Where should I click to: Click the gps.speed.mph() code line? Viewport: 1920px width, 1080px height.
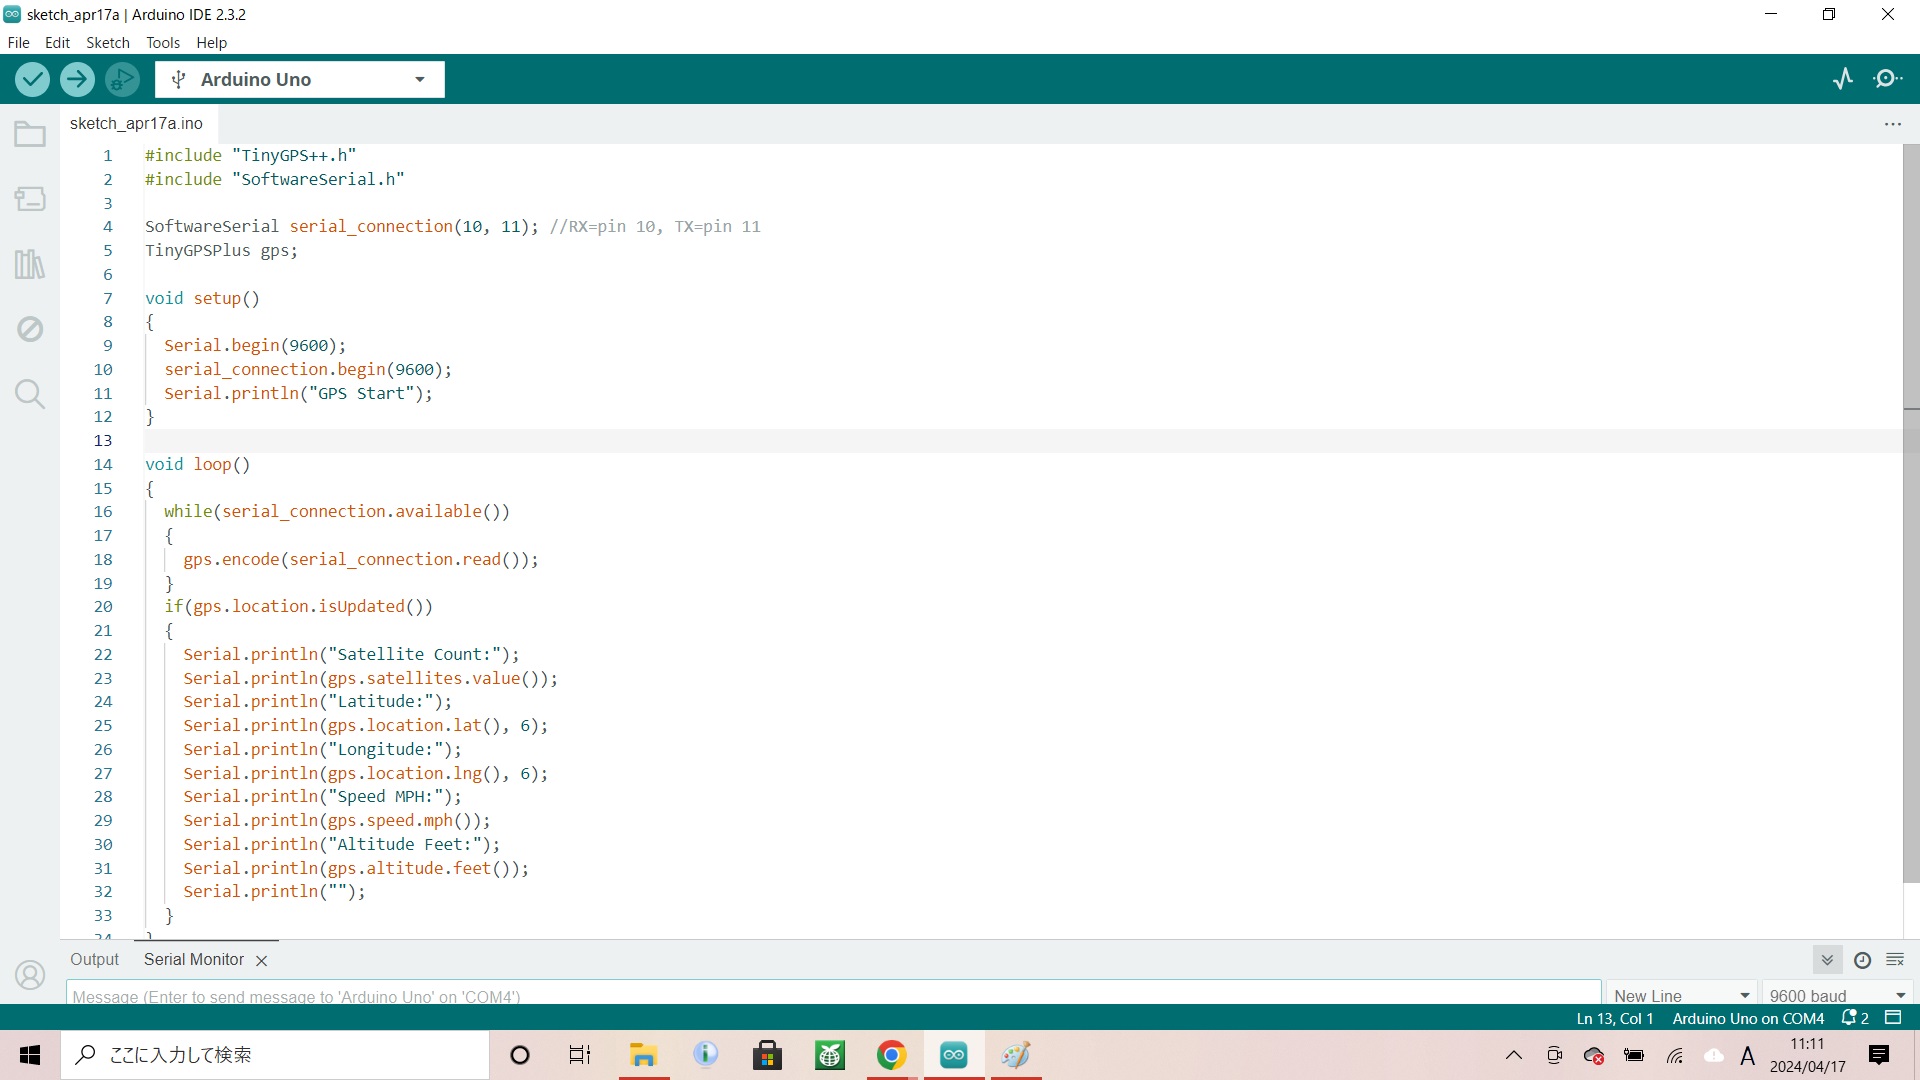(337, 821)
